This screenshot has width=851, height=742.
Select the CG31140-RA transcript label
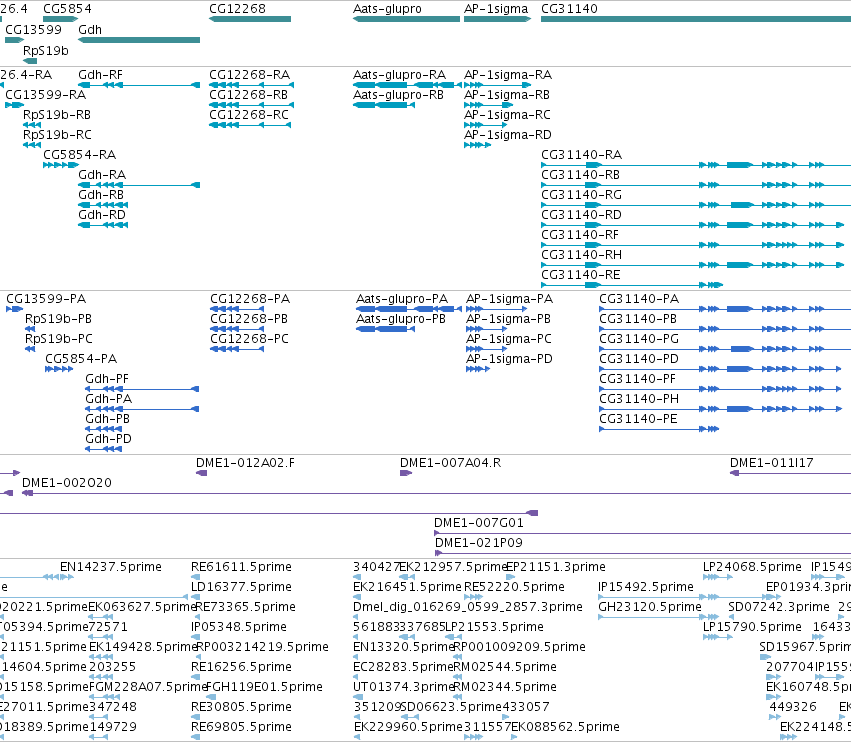click(x=582, y=155)
